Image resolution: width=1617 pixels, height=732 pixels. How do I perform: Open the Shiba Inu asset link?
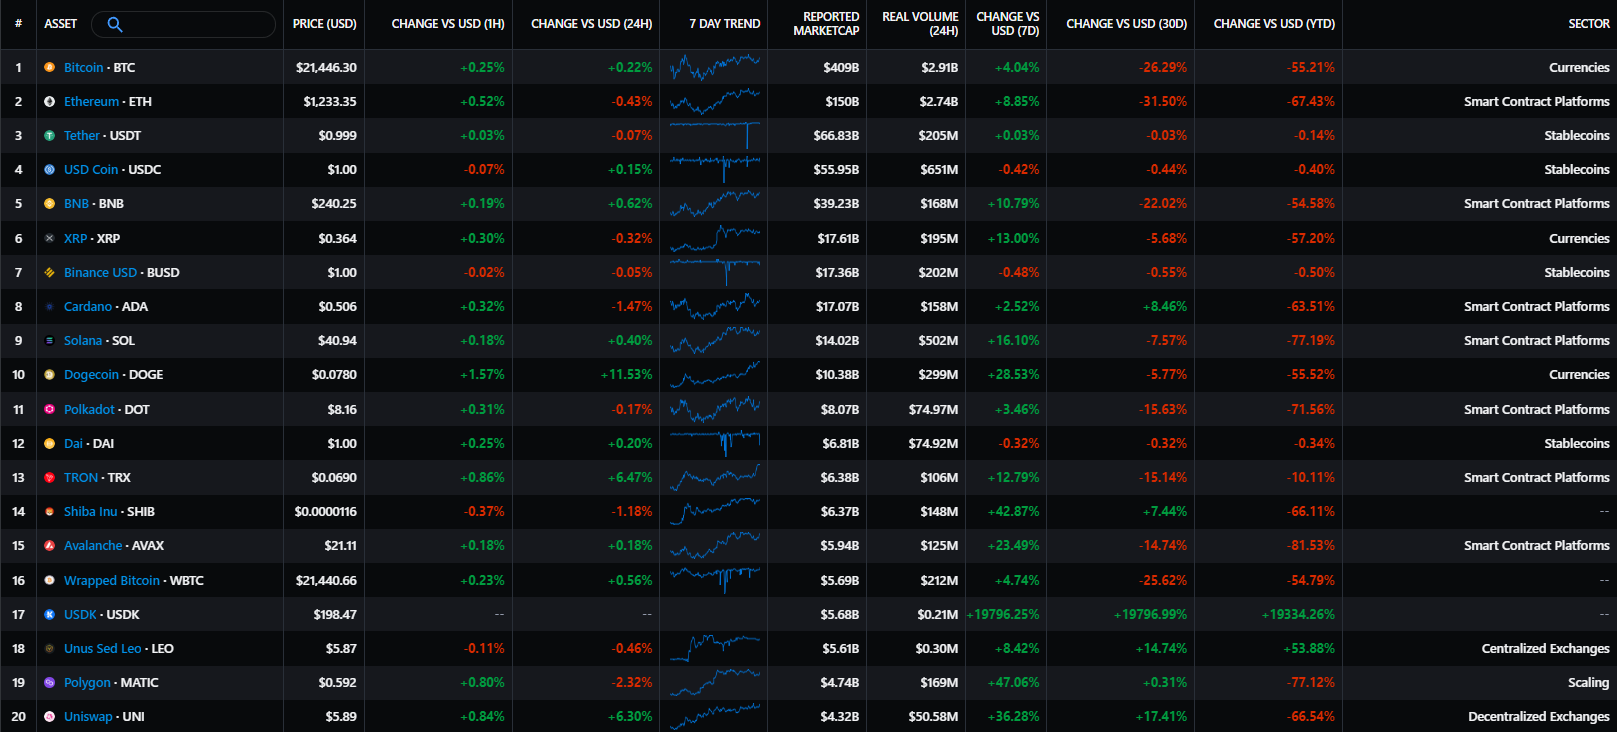tap(90, 512)
